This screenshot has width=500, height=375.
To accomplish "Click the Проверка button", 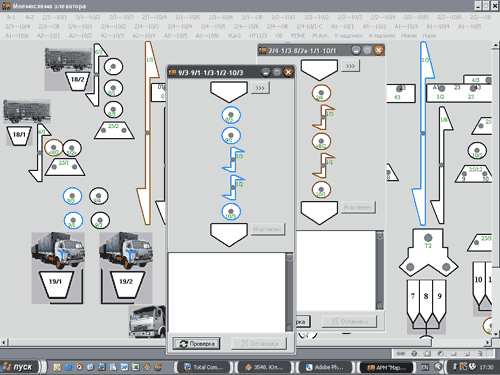I will pyautogui.click(x=196, y=344).
